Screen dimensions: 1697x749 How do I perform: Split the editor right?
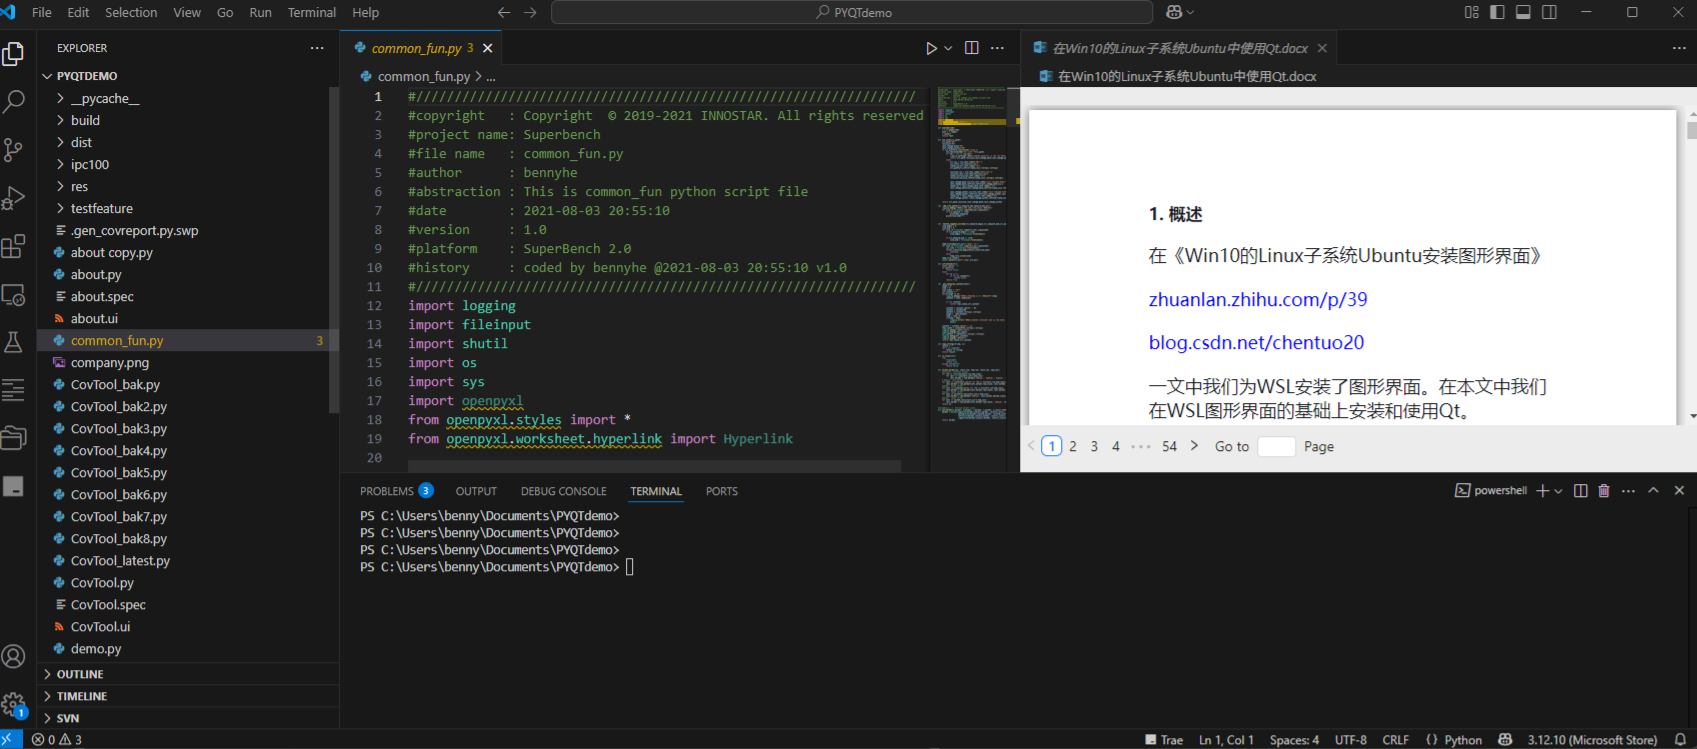(972, 48)
